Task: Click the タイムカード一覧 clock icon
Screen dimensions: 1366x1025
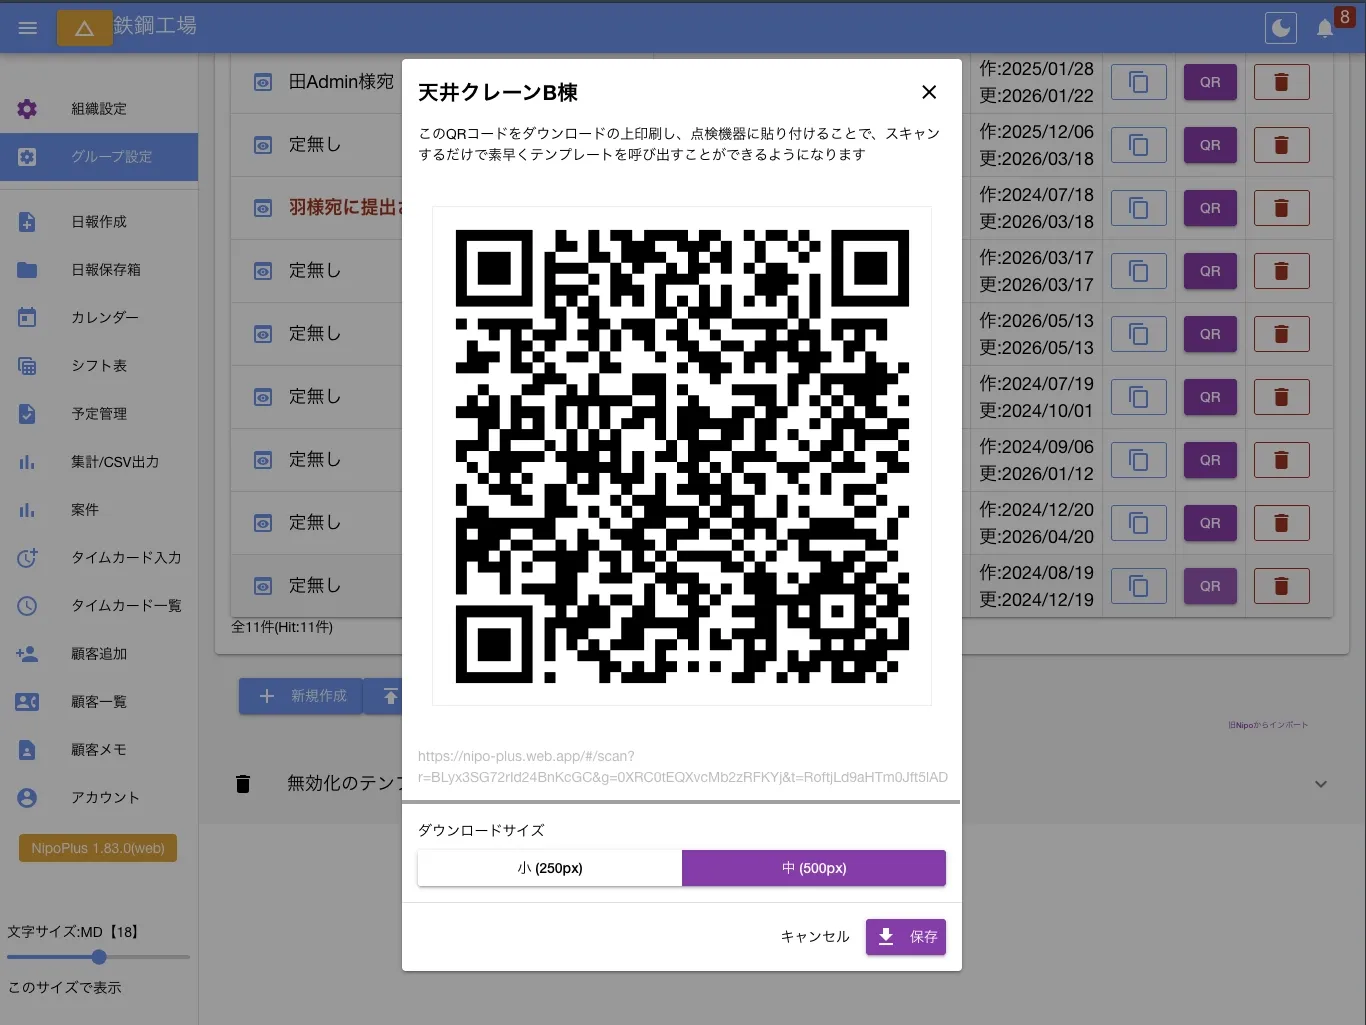Action: (x=27, y=606)
